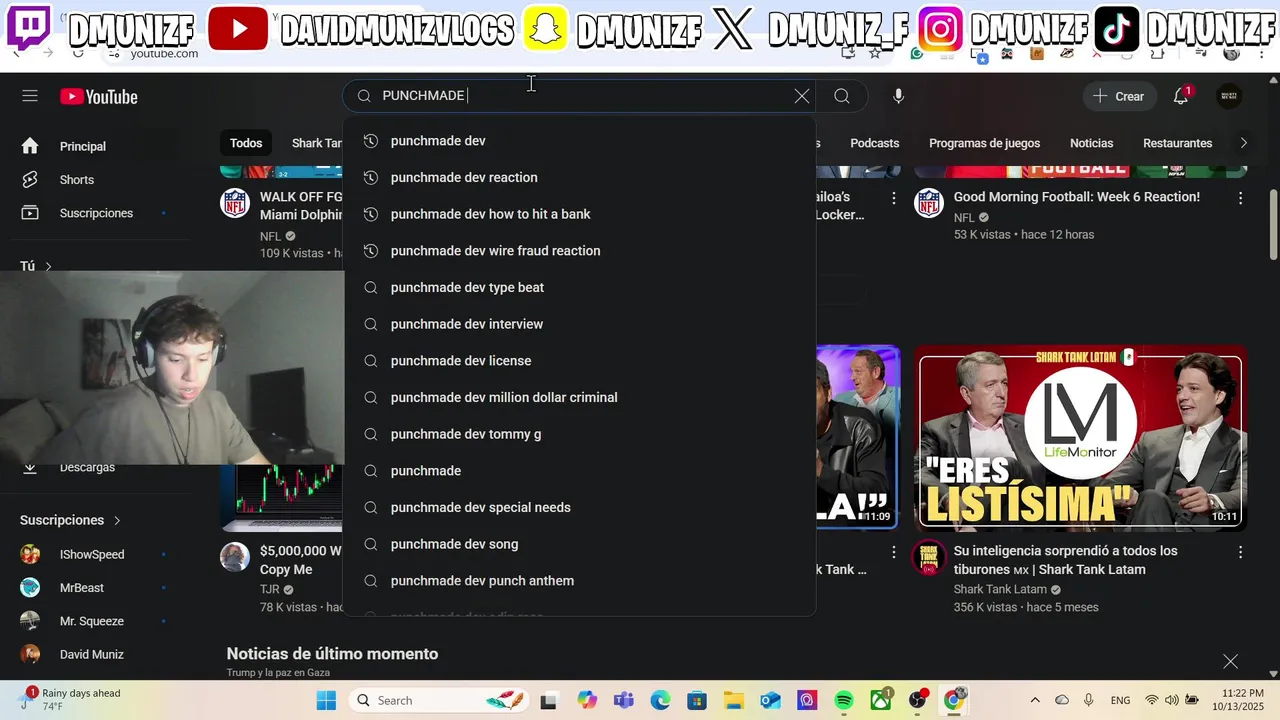Click the Windows taskbar search box
The height and width of the screenshot is (720, 1280).
[x=440, y=700]
